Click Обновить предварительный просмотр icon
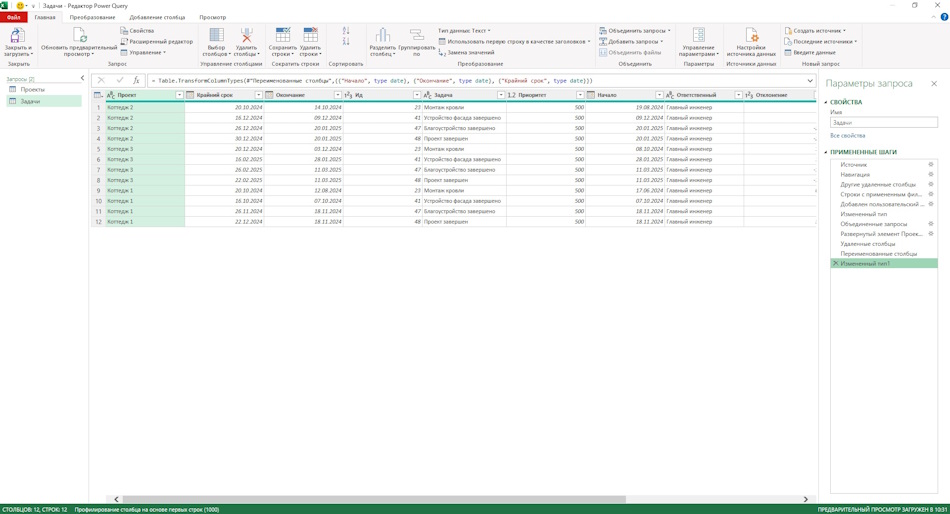This screenshot has width=950, height=514. coord(79,35)
